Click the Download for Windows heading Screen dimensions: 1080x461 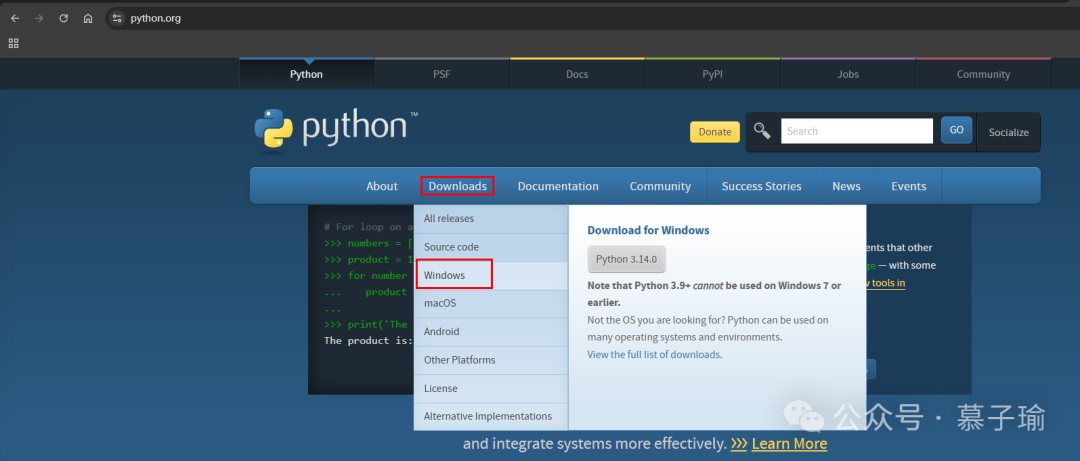648,230
